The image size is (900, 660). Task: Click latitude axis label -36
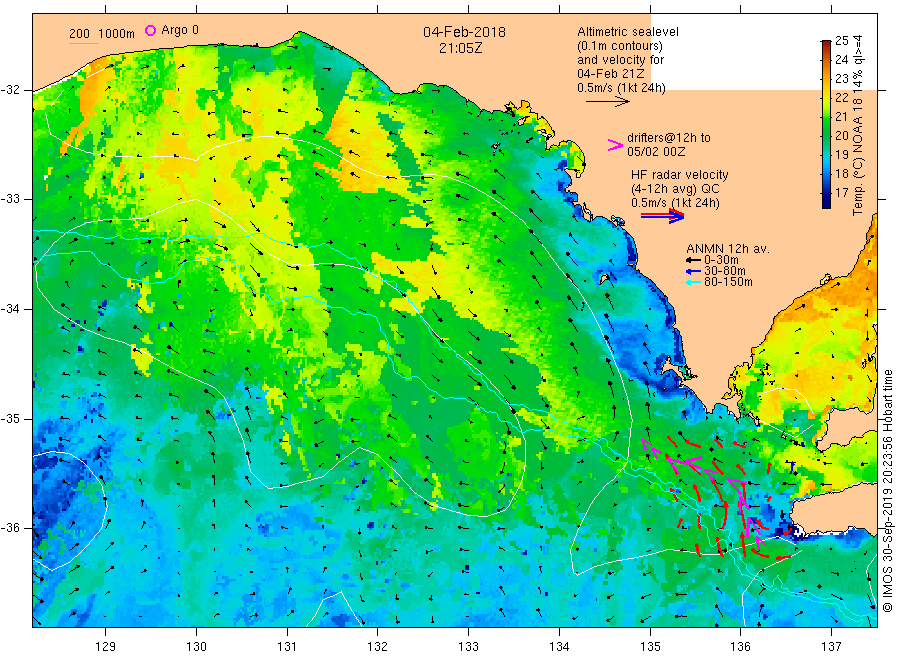[10, 528]
